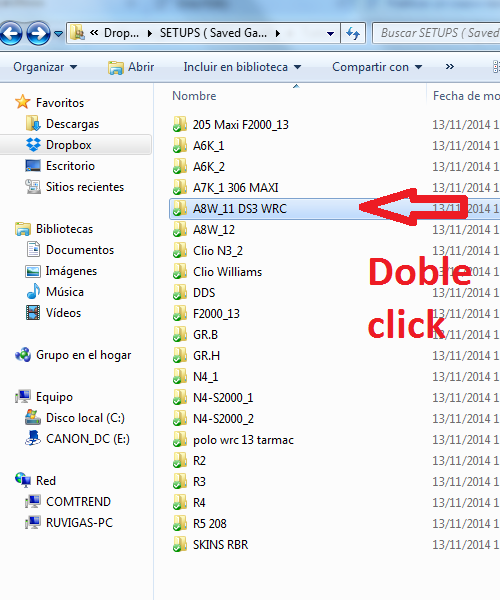Select Clio N3_2 folder icon
The width and height of the screenshot is (500, 600).
tap(179, 251)
